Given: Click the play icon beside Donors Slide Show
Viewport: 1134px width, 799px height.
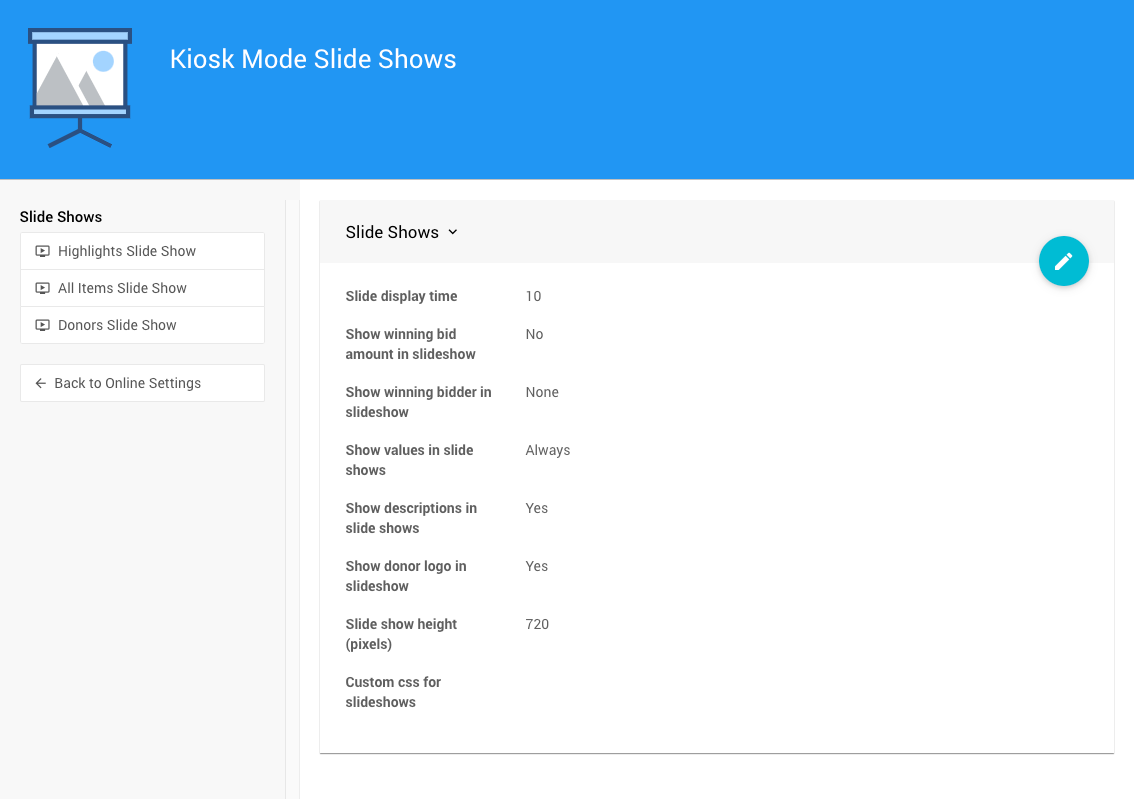Looking at the screenshot, I should pyautogui.click(x=42, y=325).
